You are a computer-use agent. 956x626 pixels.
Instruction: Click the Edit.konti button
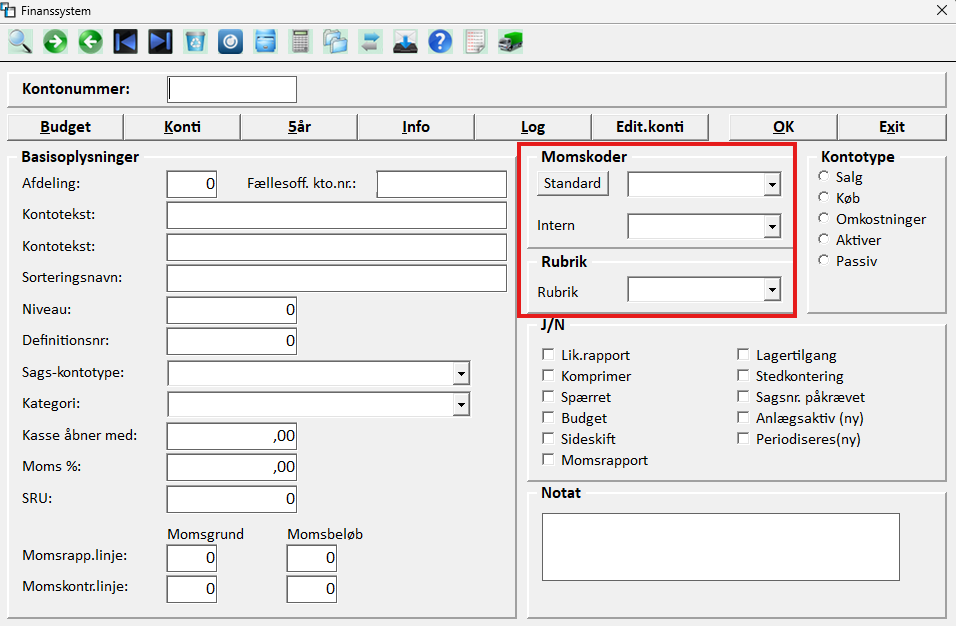[x=650, y=127]
